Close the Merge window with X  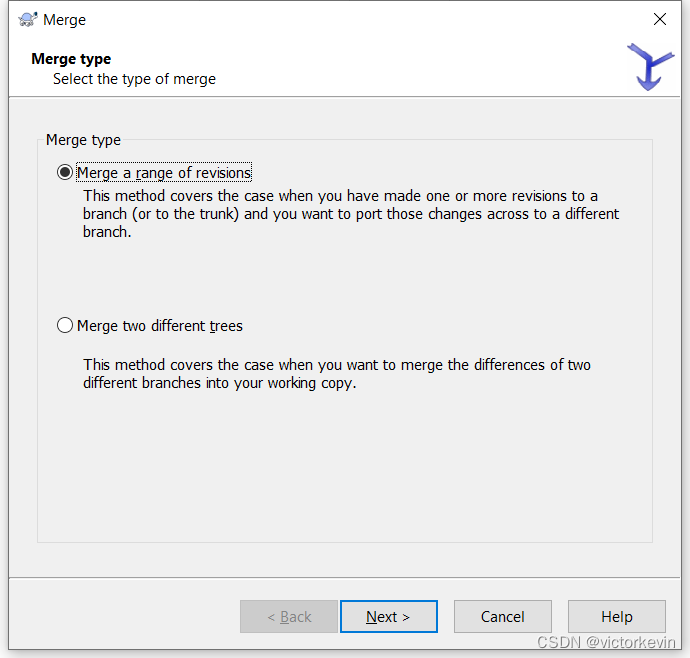(660, 19)
